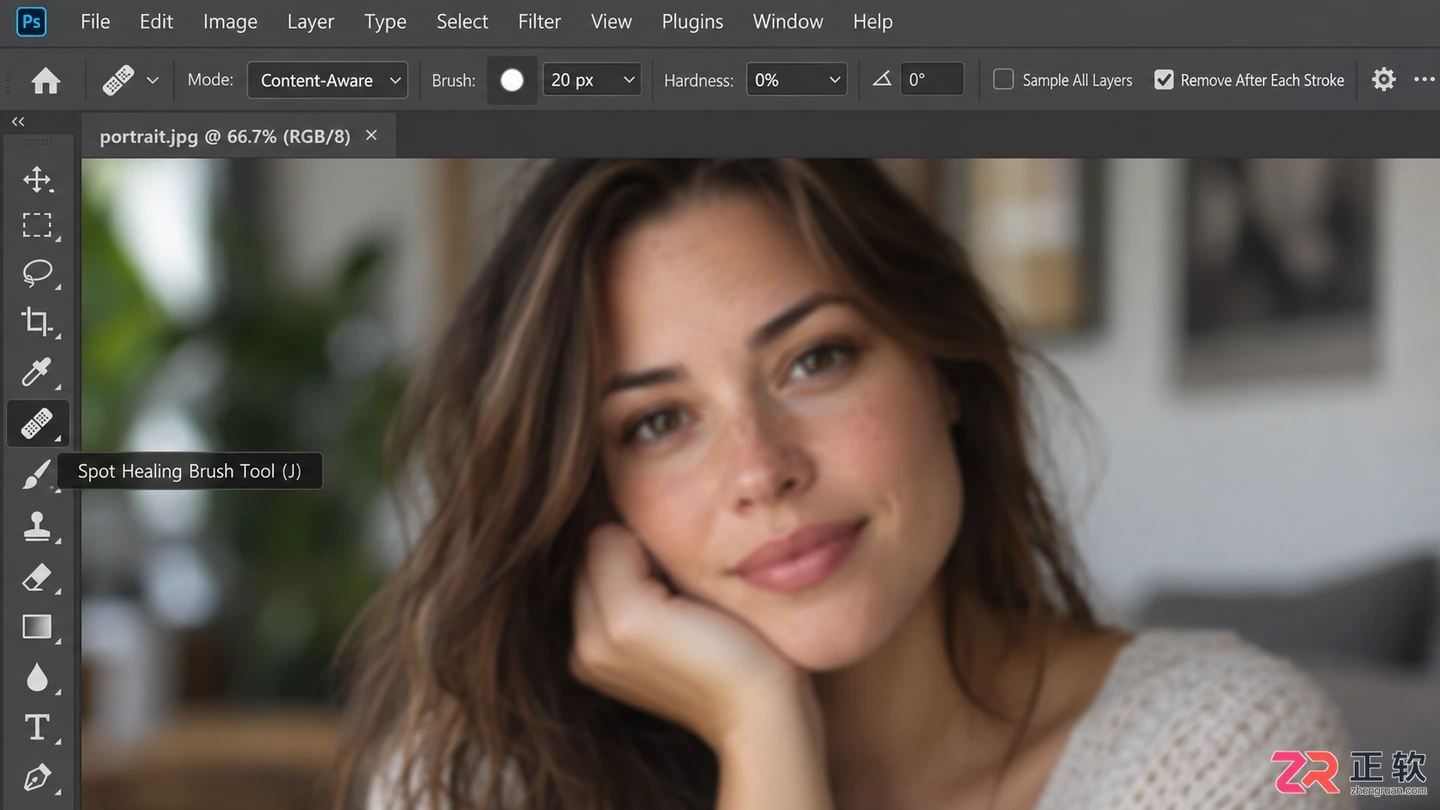The width and height of the screenshot is (1440, 810).
Task: Select the Eraser tool
Action: tap(37, 577)
